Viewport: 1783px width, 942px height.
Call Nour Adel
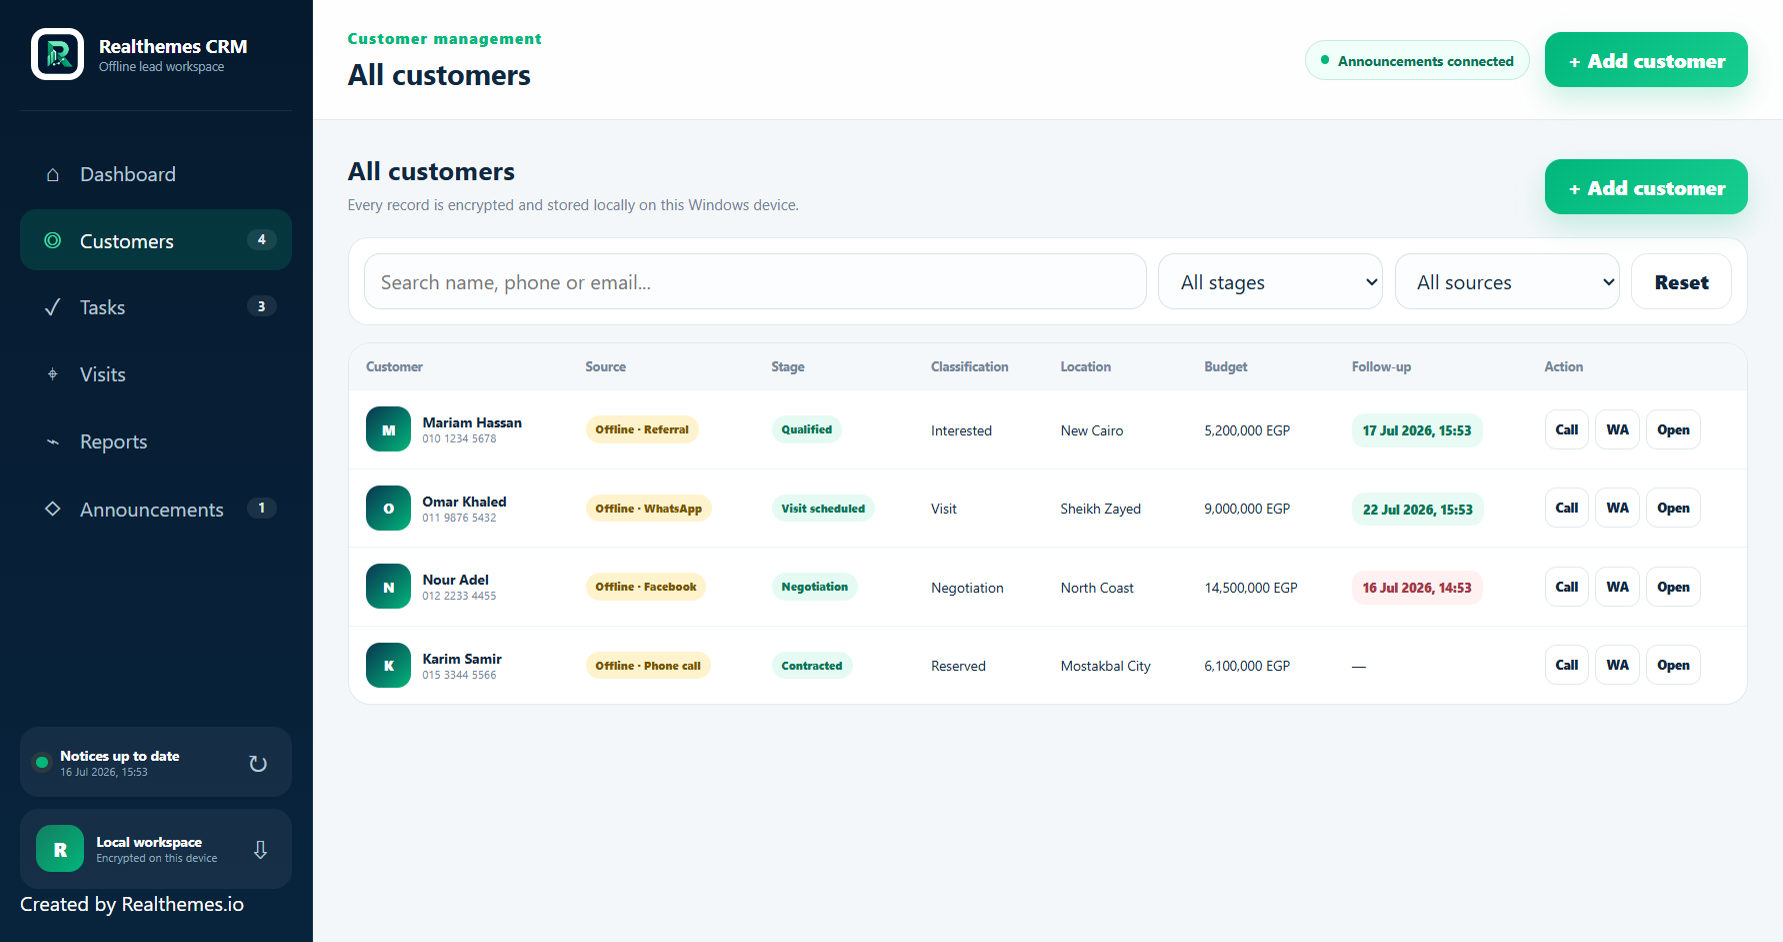[x=1567, y=587]
